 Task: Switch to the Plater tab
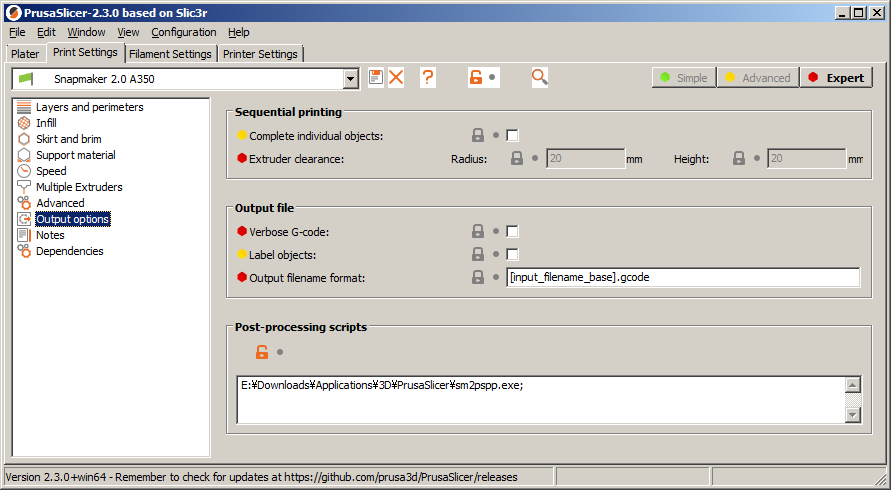[x=25, y=54]
